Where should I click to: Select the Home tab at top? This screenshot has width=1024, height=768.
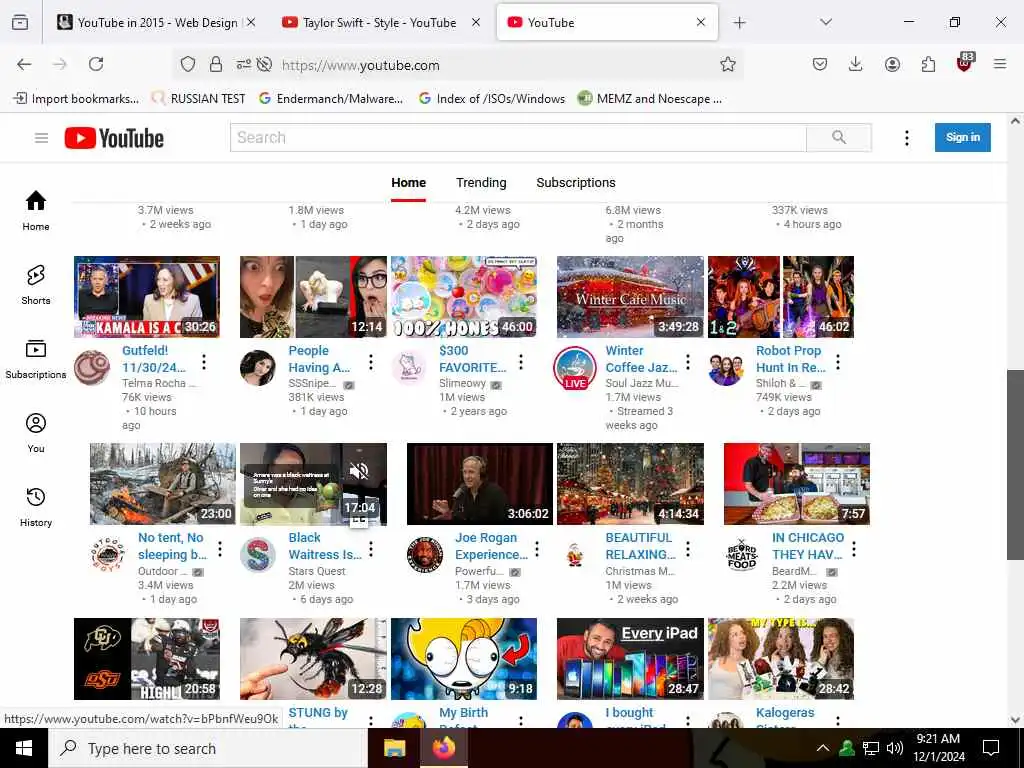409,183
